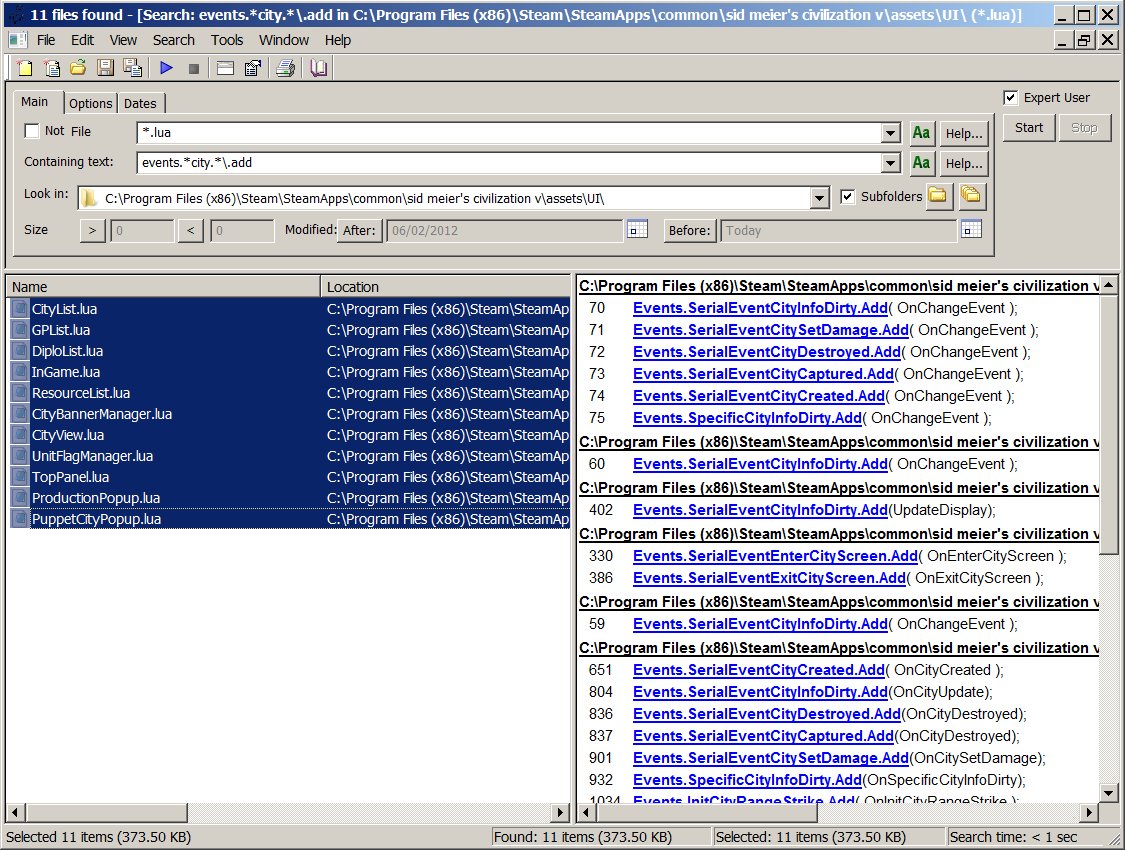Viewport: 1125px width, 850px height.
Task: Start search with blue play icon
Action: click(x=166, y=68)
